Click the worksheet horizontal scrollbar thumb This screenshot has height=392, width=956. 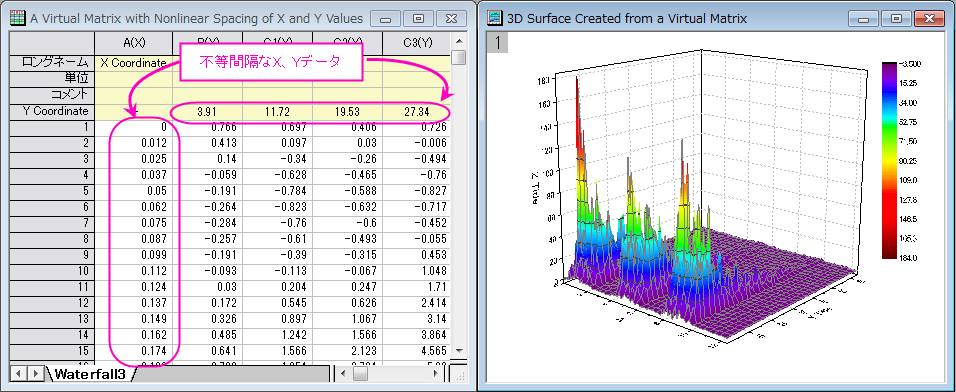pyautogui.click(x=360, y=373)
